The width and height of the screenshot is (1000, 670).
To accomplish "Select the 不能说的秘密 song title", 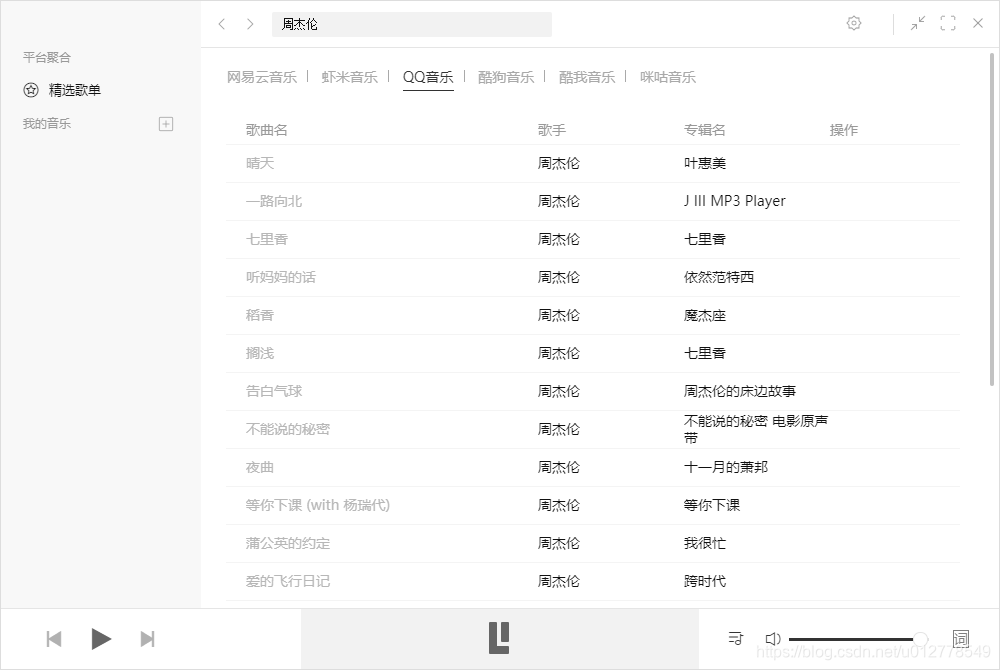I will pyautogui.click(x=288, y=429).
